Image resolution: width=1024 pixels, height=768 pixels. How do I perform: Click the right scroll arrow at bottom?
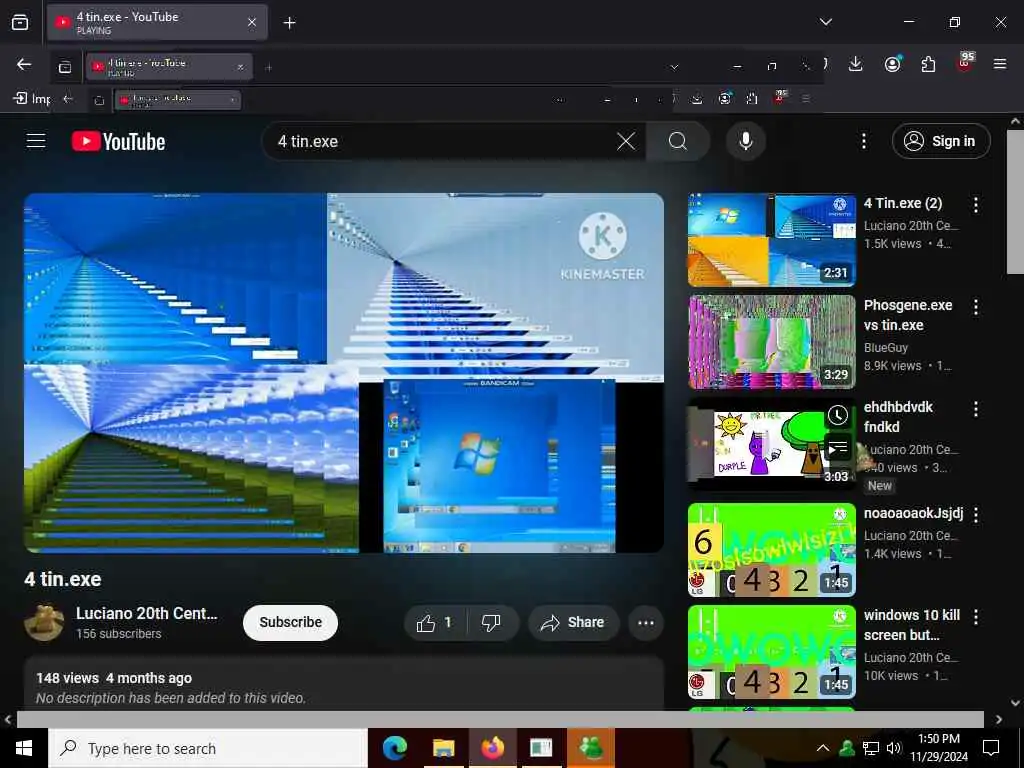click(x=999, y=719)
